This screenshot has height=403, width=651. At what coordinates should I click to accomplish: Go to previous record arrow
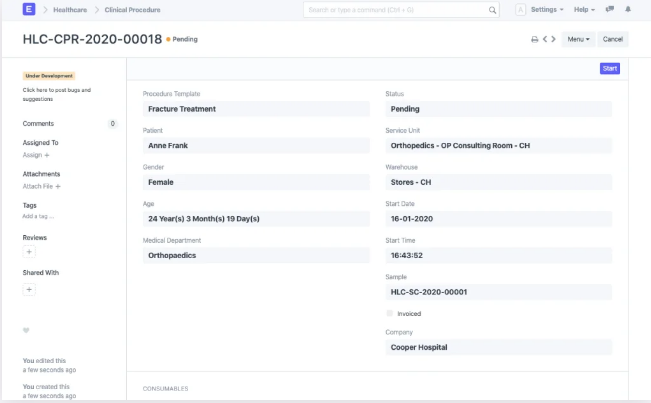pyautogui.click(x=545, y=39)
